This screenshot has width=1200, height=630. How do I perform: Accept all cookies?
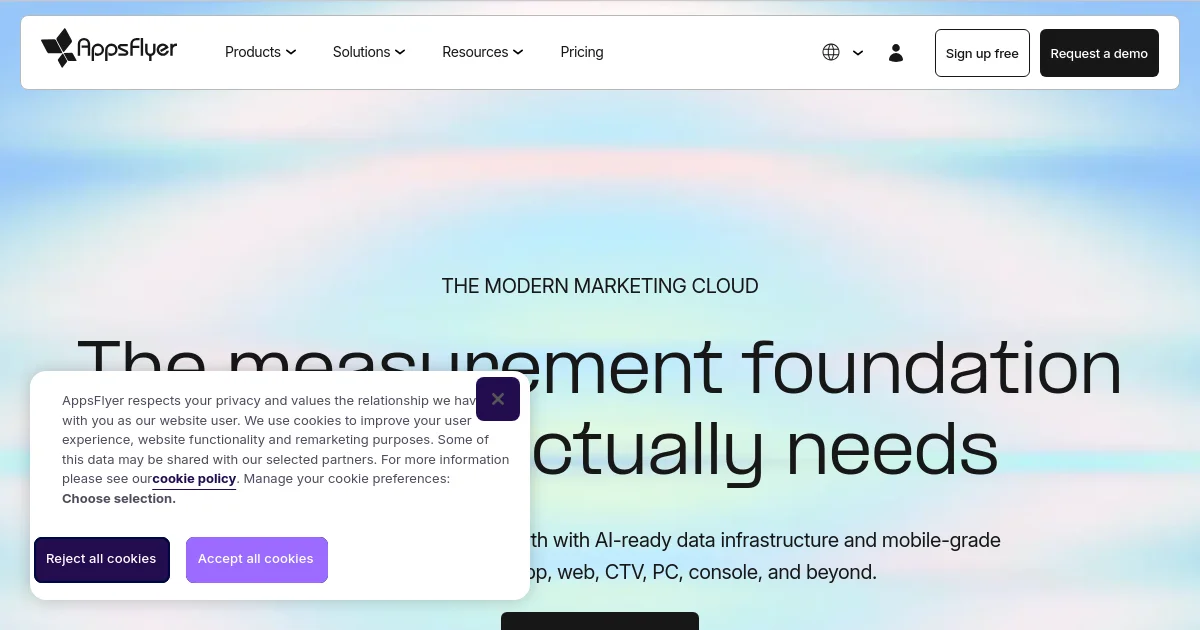point(256,560)
